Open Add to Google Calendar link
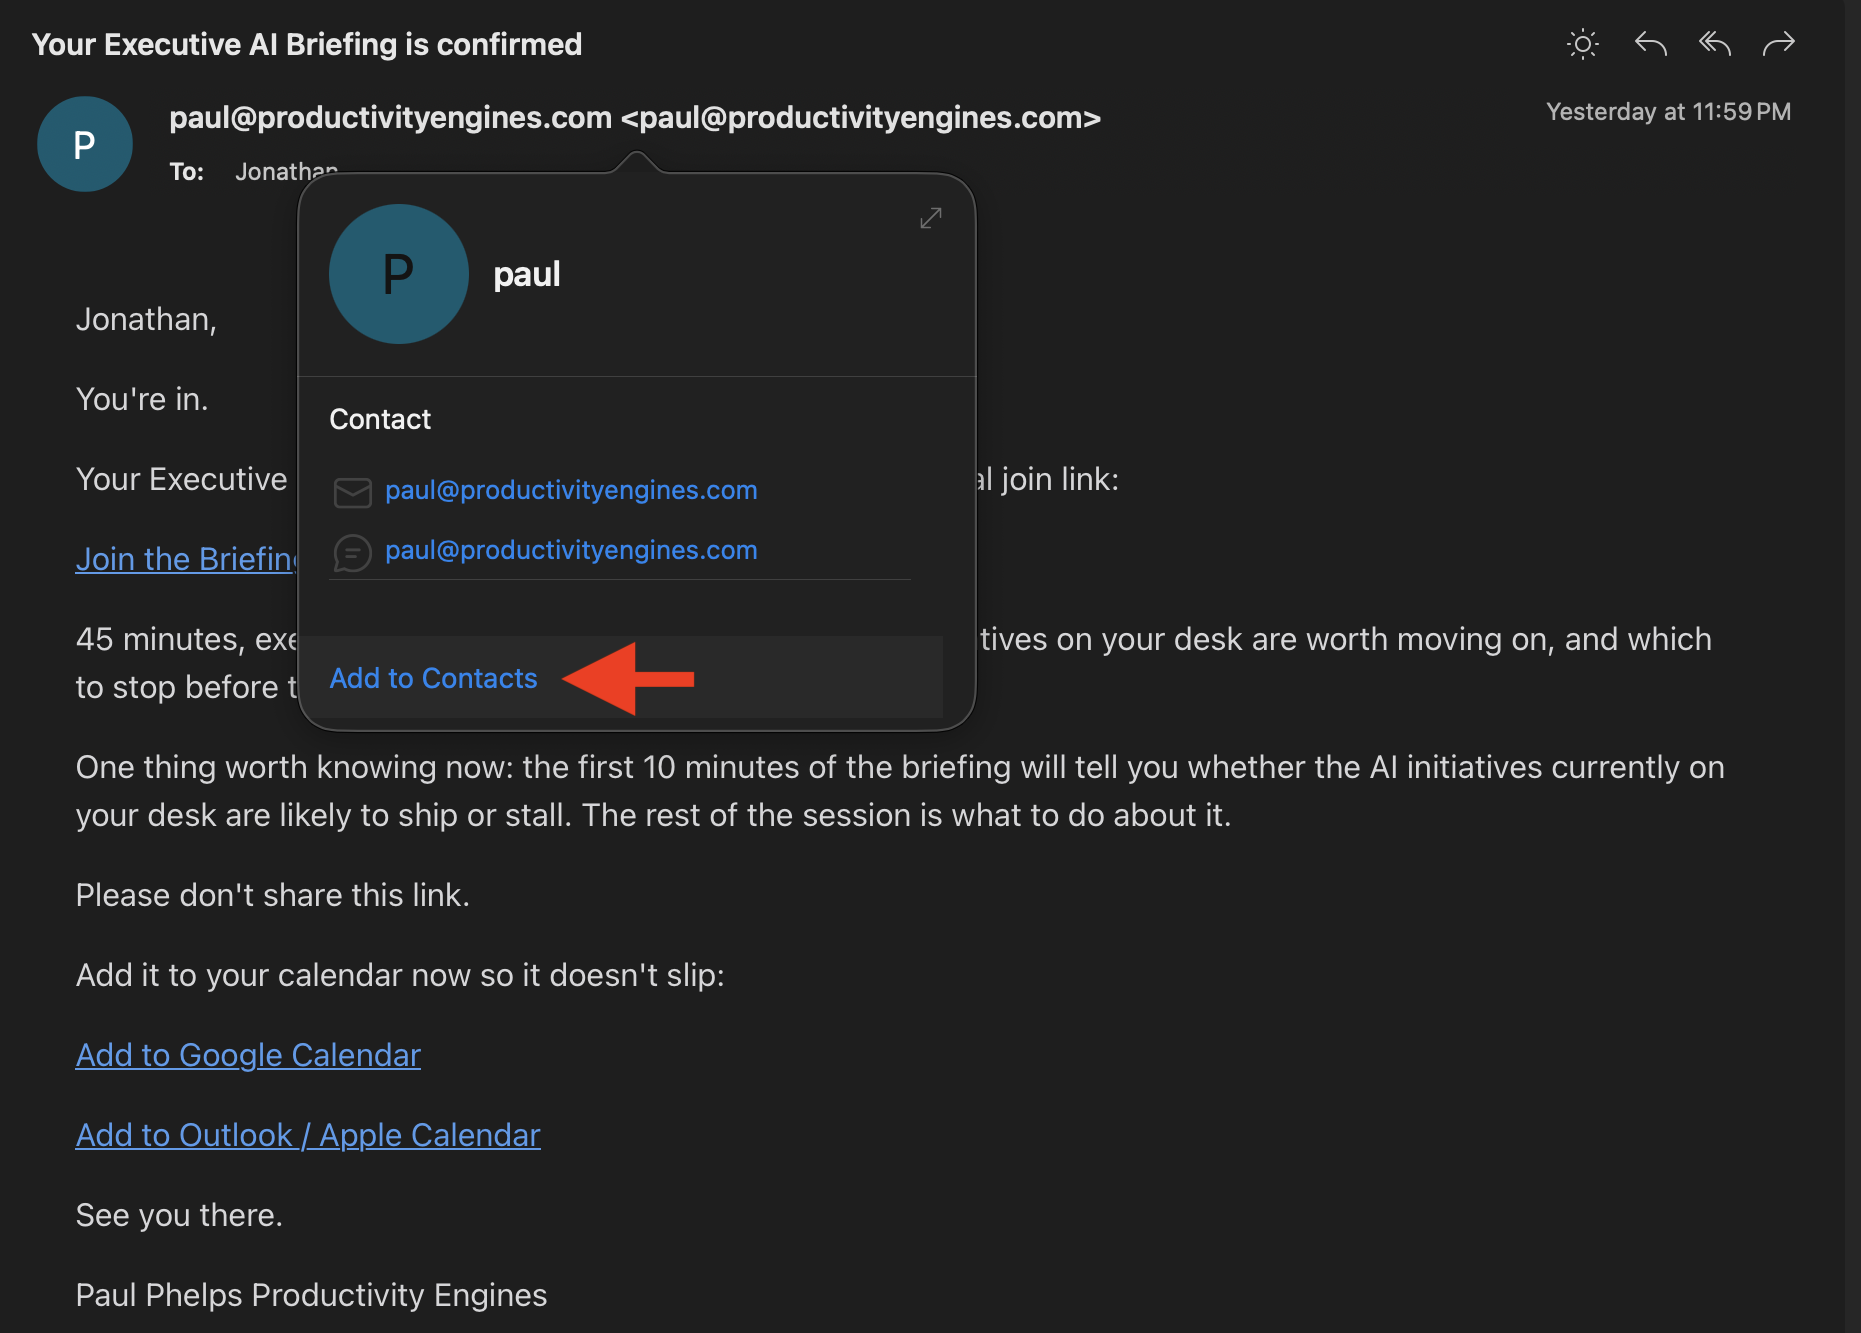The image size is (1861, 1333). [248, 1055]
